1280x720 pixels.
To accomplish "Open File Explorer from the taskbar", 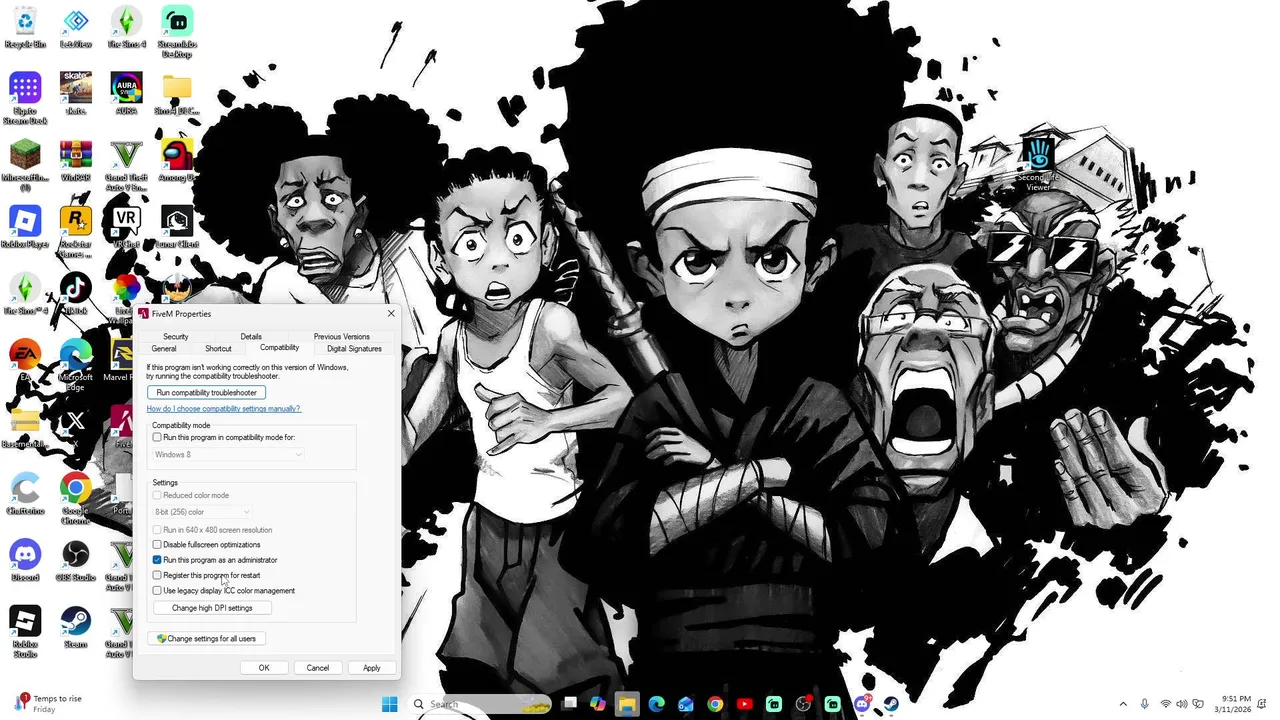I will click(x=627, y=704).
